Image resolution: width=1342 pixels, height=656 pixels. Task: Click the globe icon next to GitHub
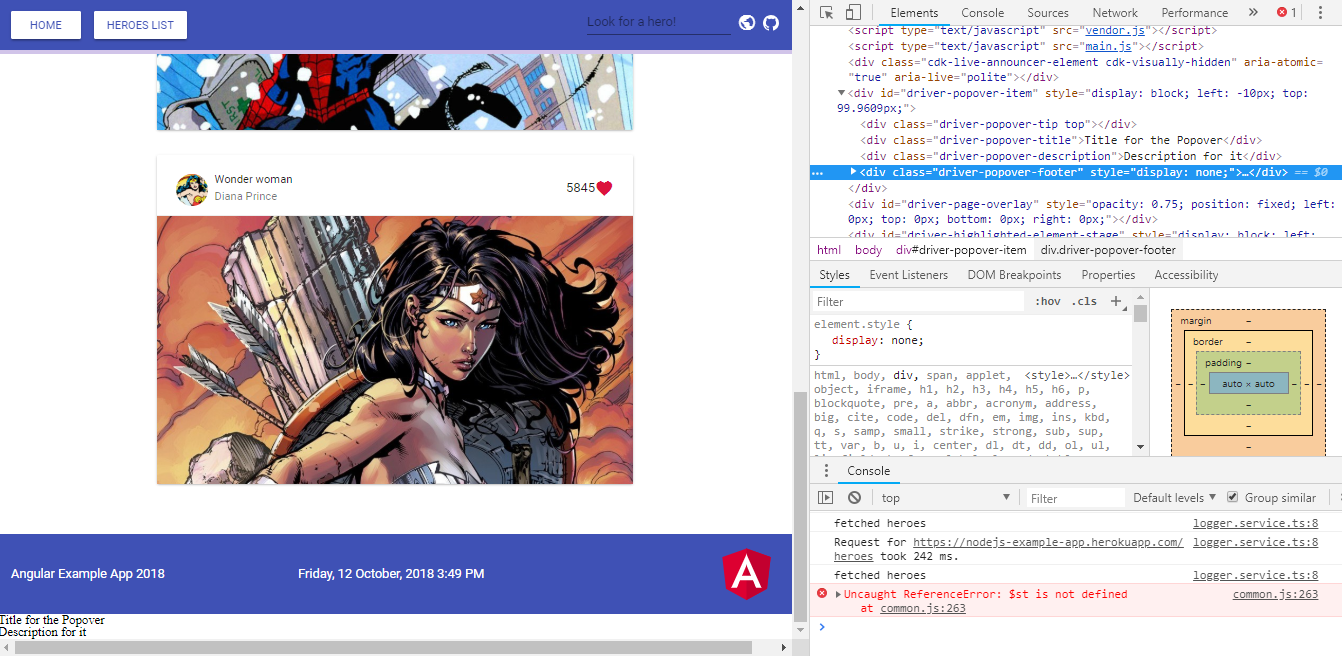747,21
